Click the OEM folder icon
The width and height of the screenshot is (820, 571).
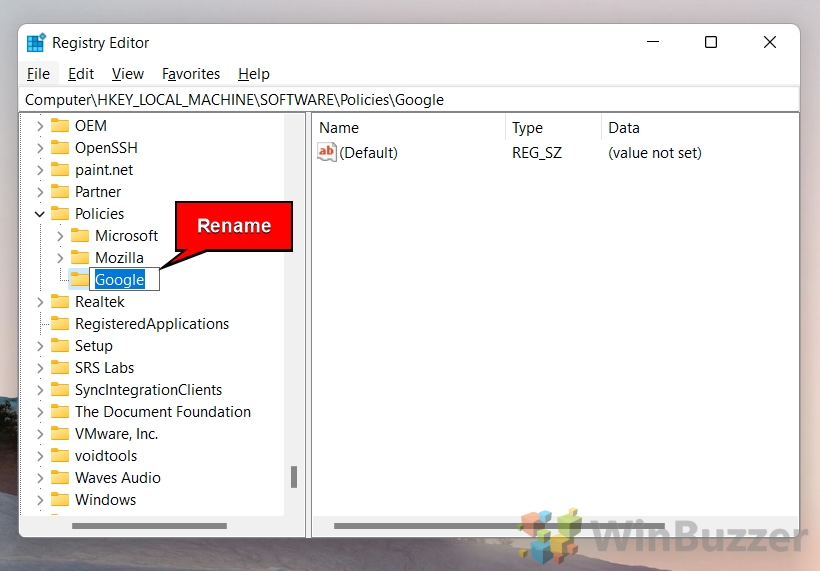[x=60, y=125]
